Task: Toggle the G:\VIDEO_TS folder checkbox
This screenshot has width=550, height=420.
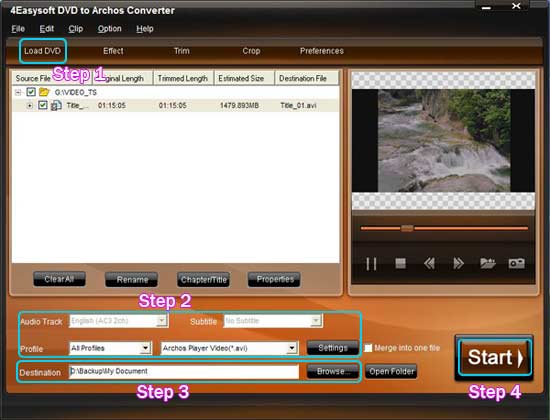Action: pyautogui.click(x=31, y=92)
